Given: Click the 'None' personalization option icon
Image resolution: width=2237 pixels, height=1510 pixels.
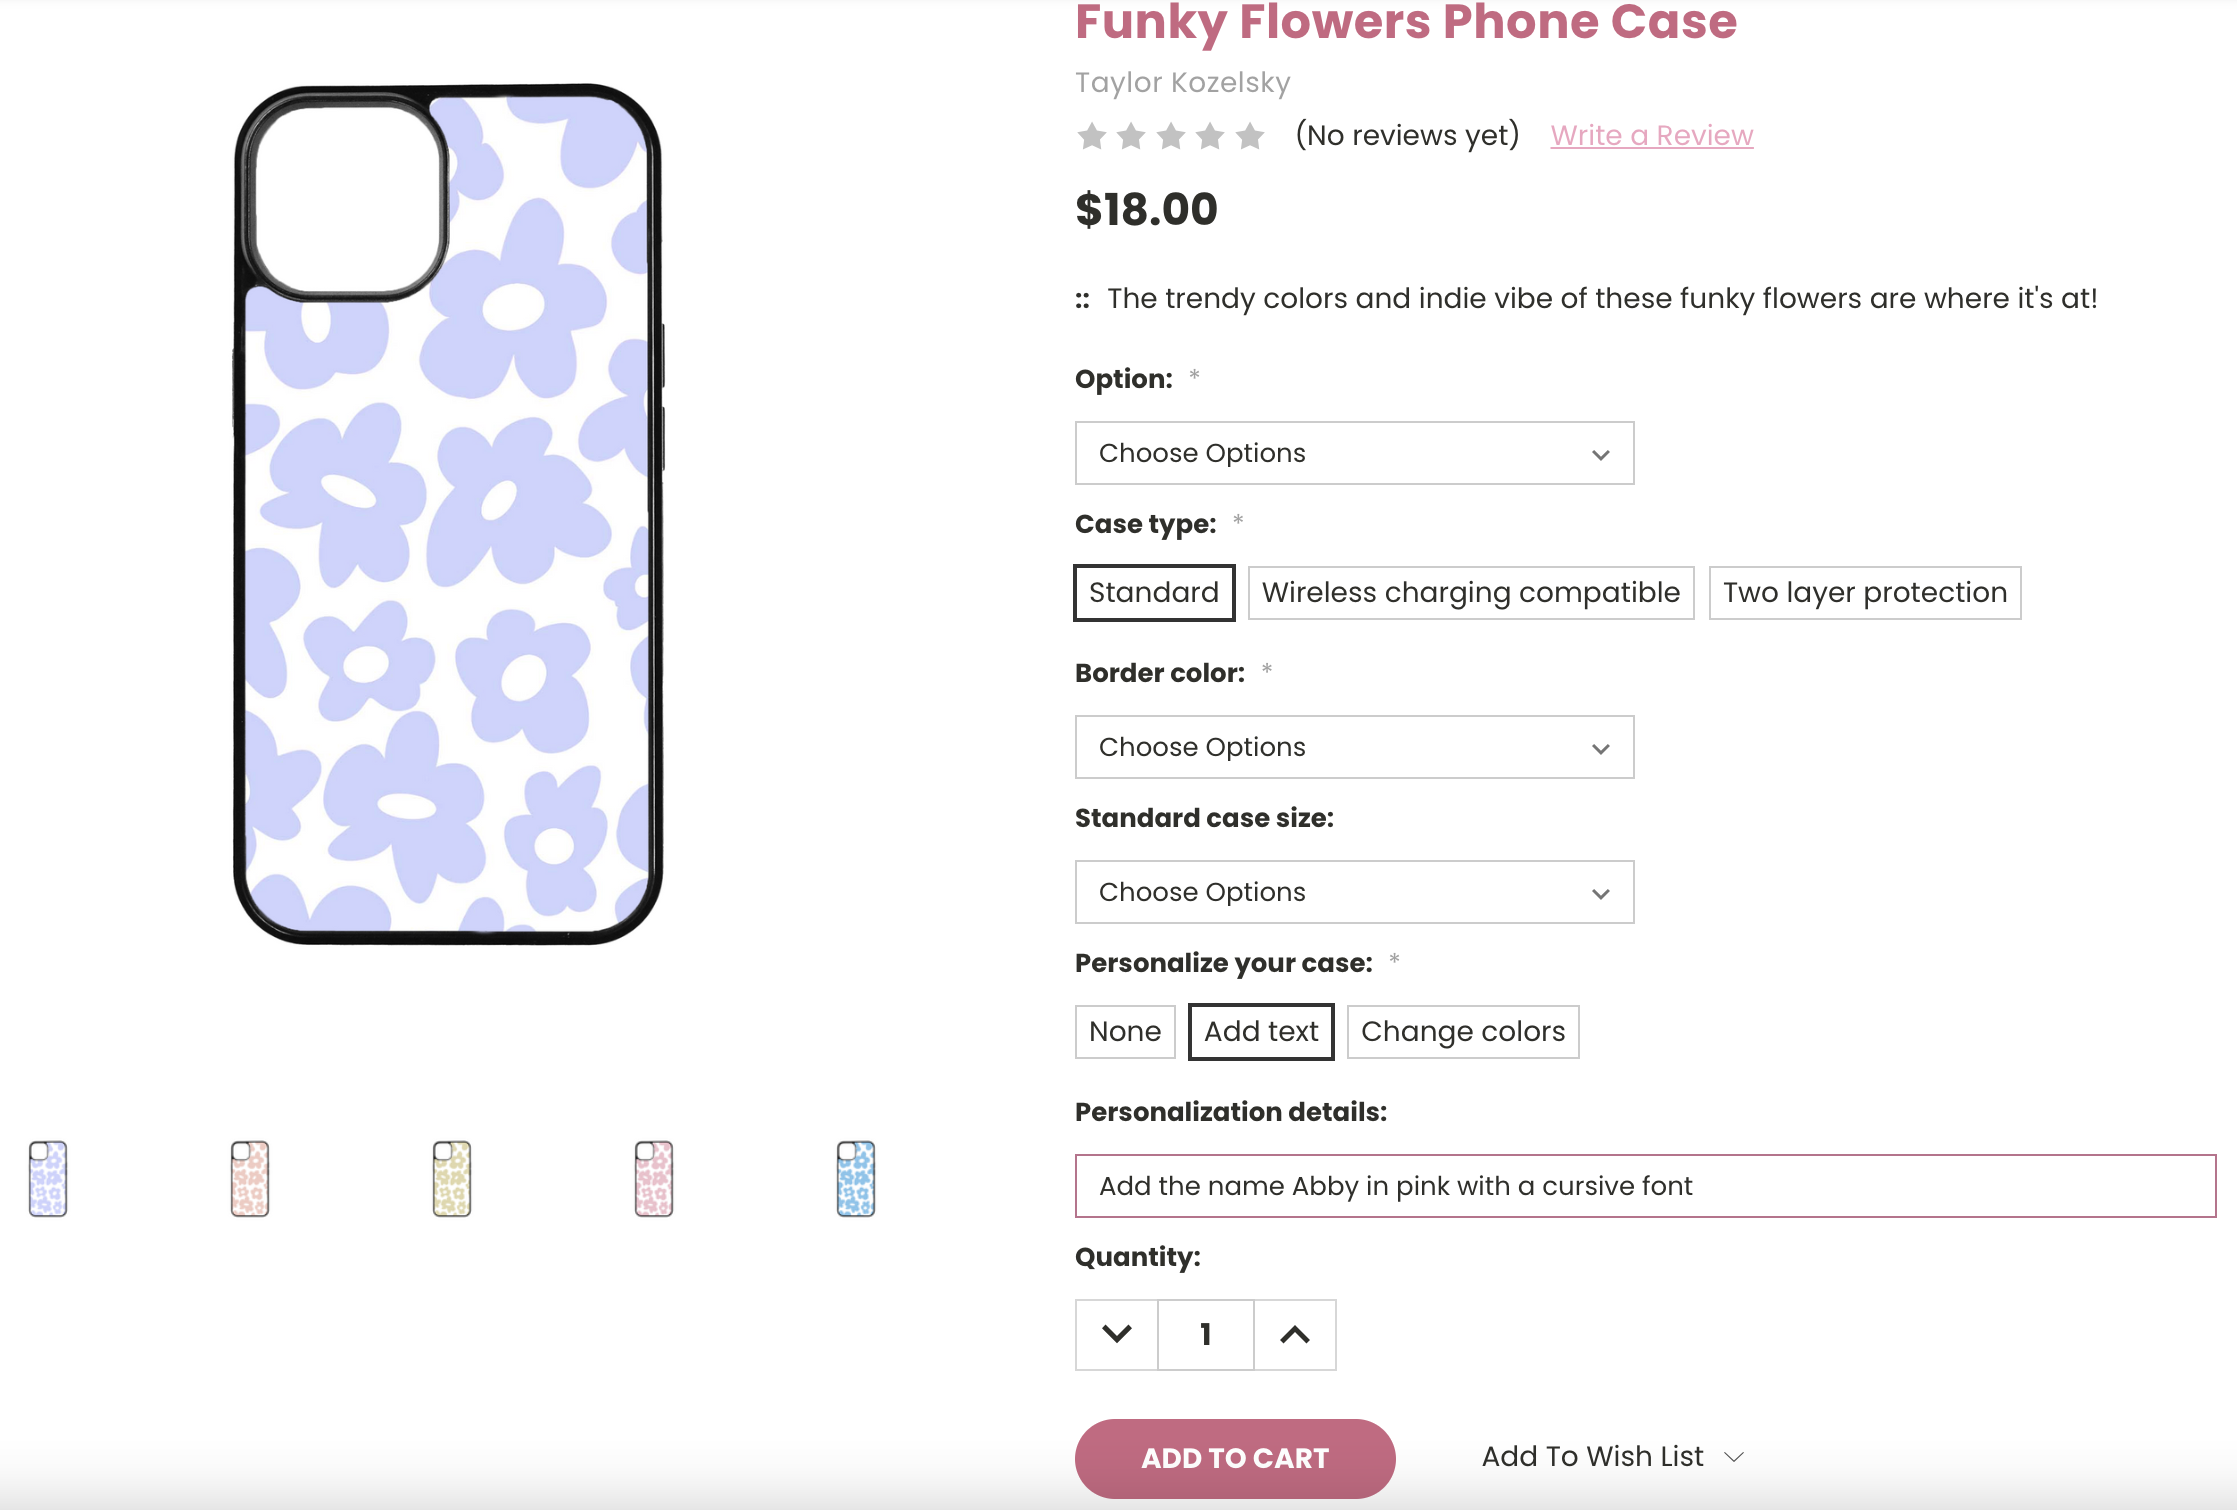Looking at the screenshot, I should pyautogui.click(x=1124, y=1030).
